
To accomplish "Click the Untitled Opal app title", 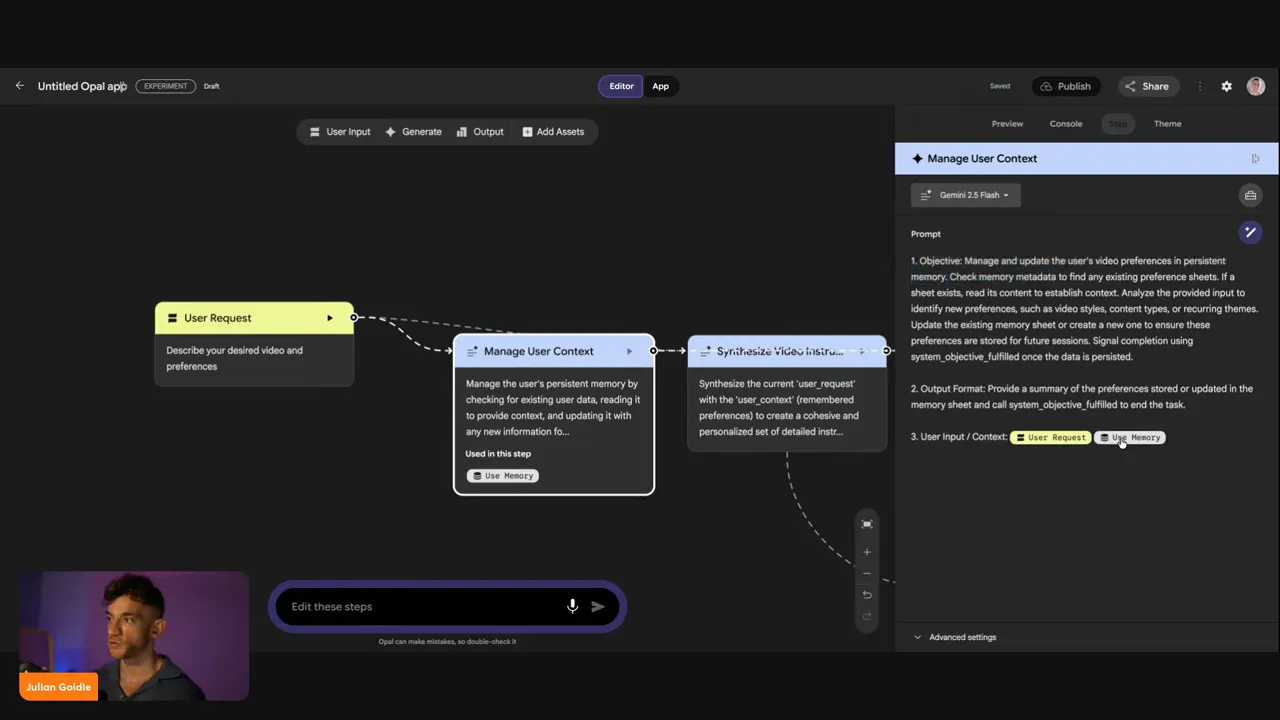I will pos(82,86).
